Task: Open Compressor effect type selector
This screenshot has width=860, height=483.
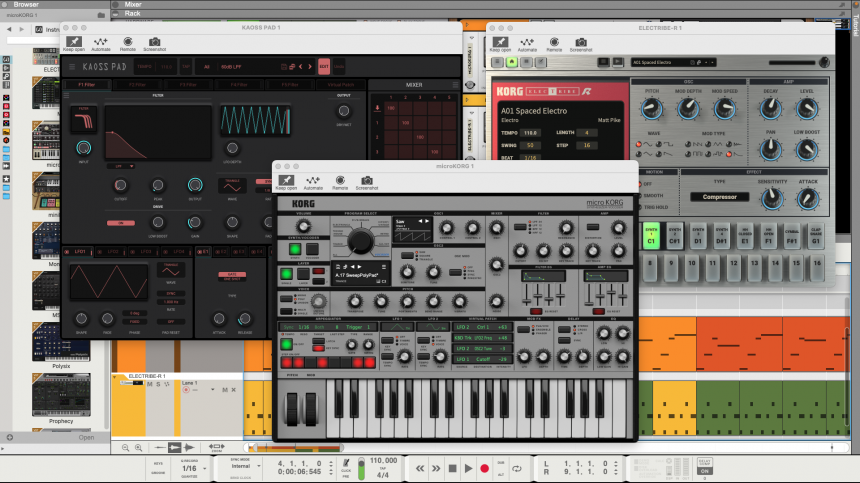Action: click(x=720, y=197)
